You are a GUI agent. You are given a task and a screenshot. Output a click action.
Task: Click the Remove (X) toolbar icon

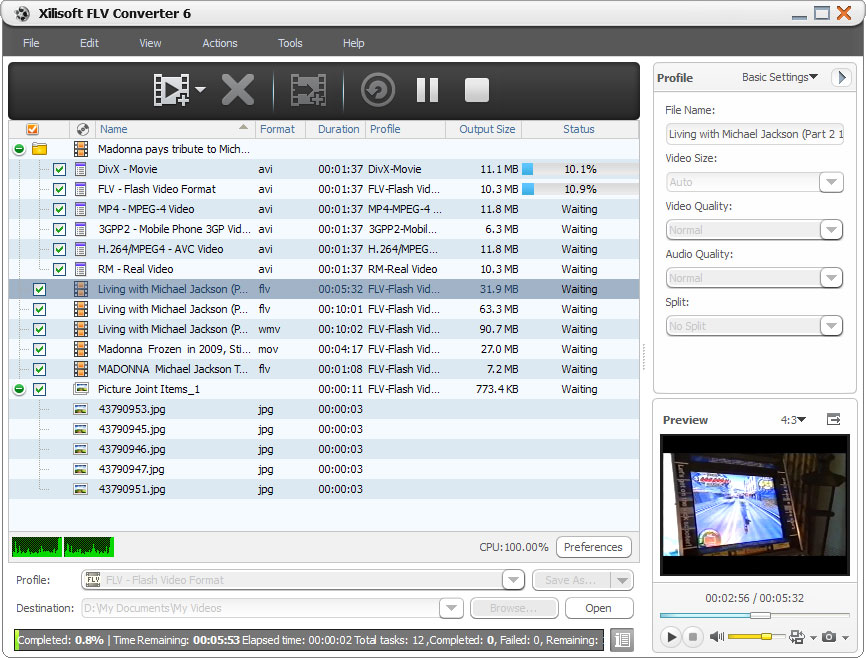(x=238, y=90)
